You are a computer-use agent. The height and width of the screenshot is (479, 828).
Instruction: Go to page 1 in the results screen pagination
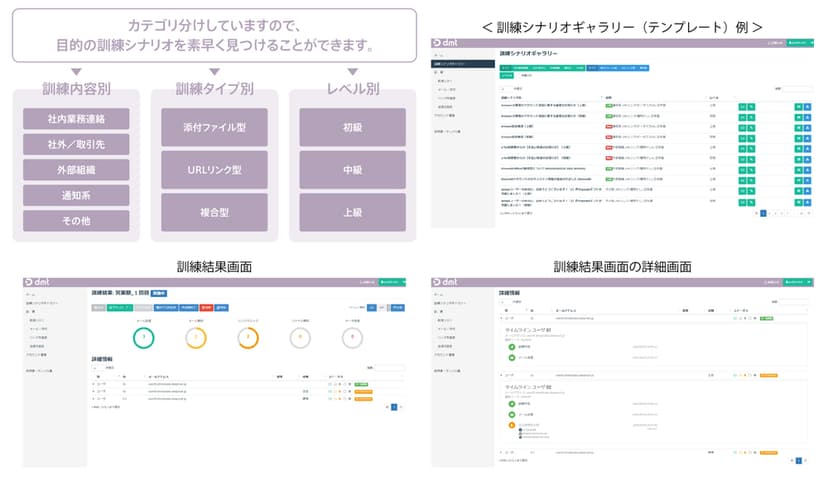tap(394, 407)
